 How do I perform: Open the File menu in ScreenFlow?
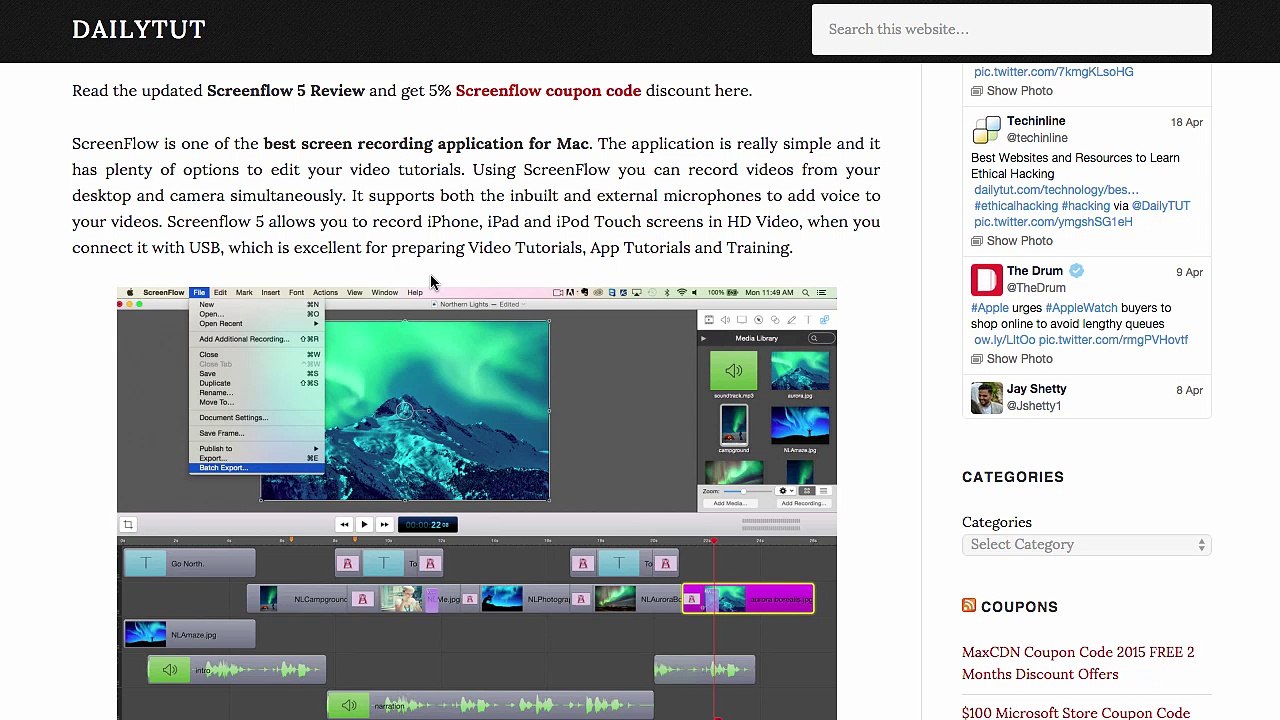tap(199, 293)
